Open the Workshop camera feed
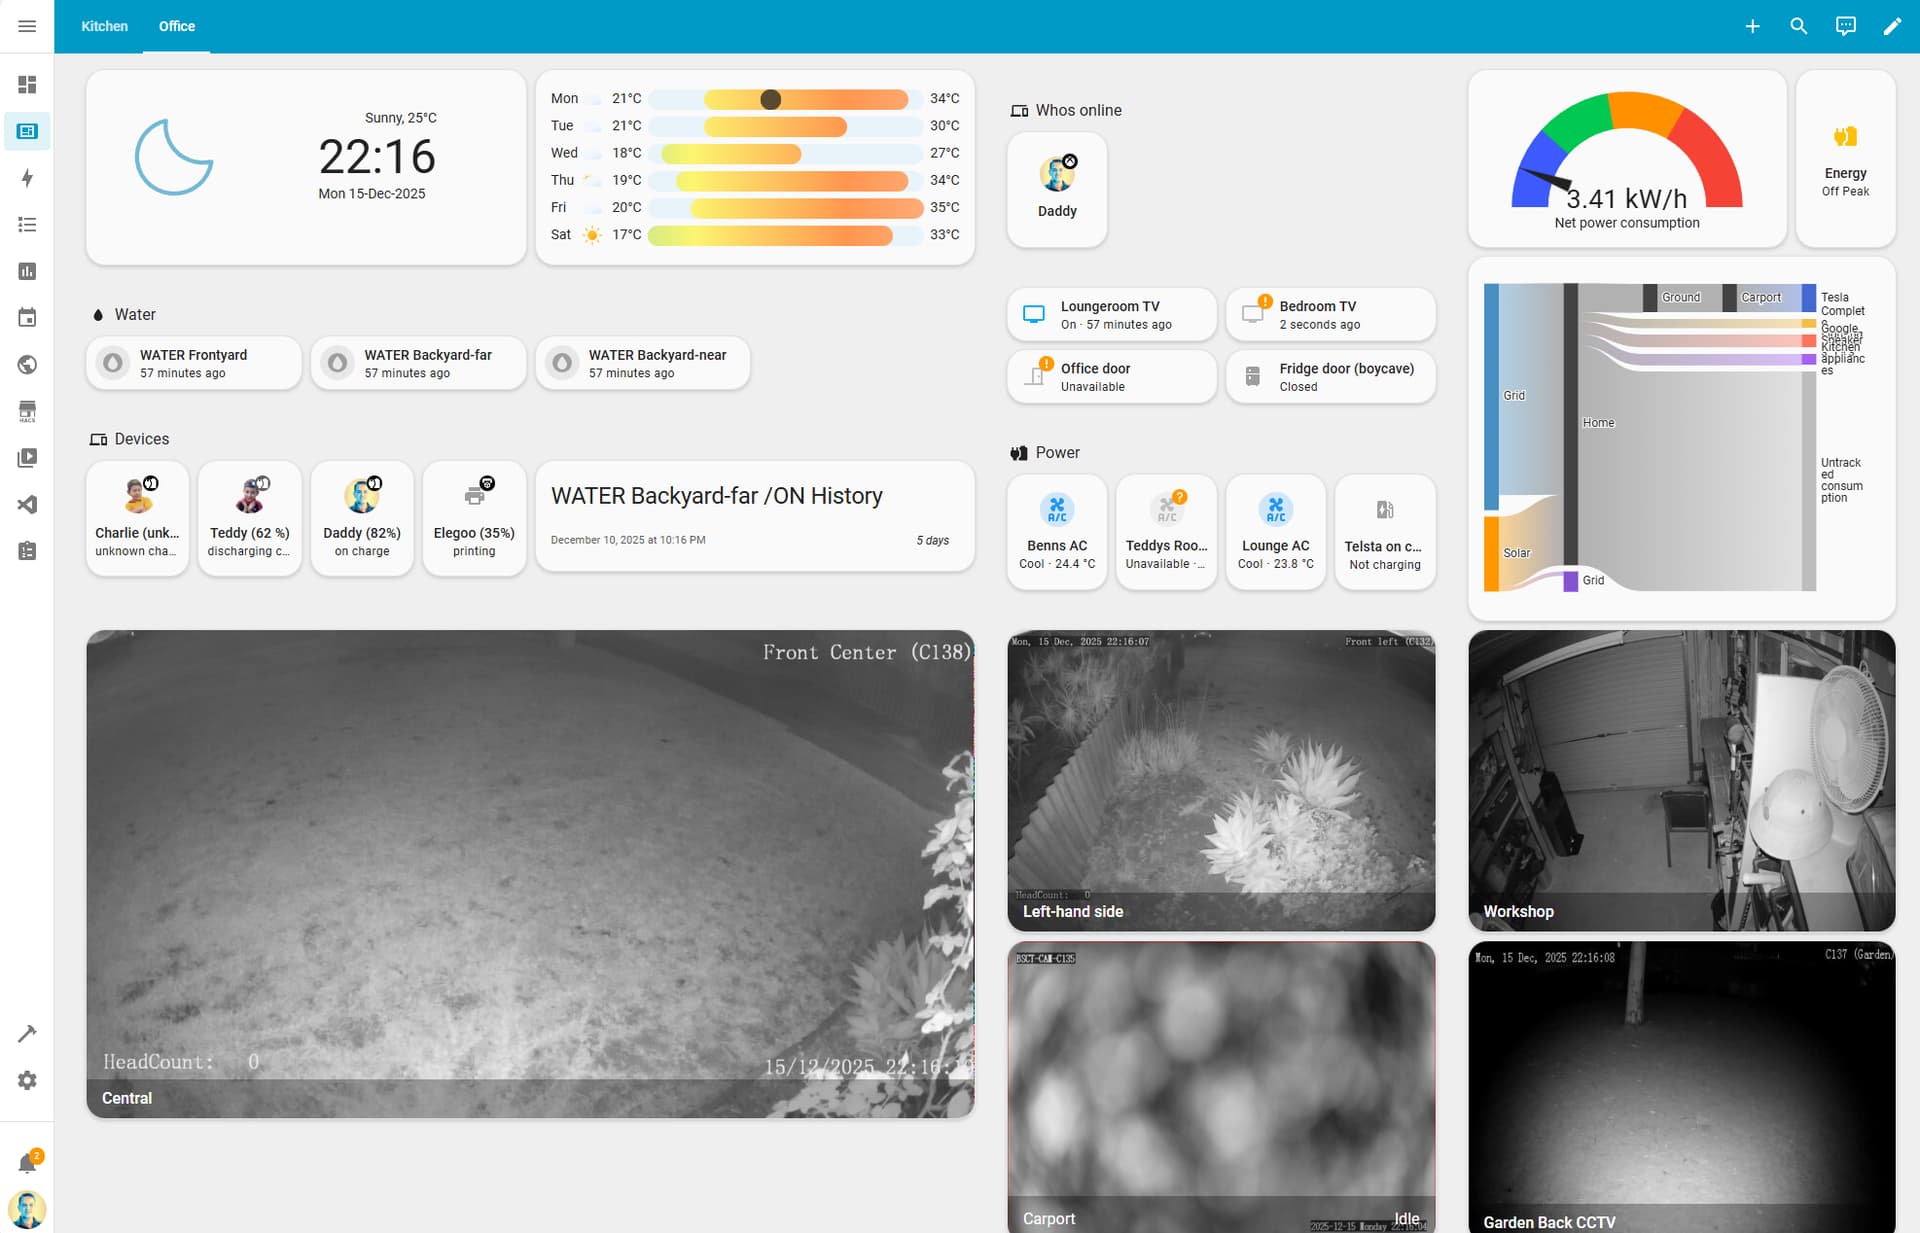The width and height of the screenshot is (1920, 1233). pos(1681,780)
